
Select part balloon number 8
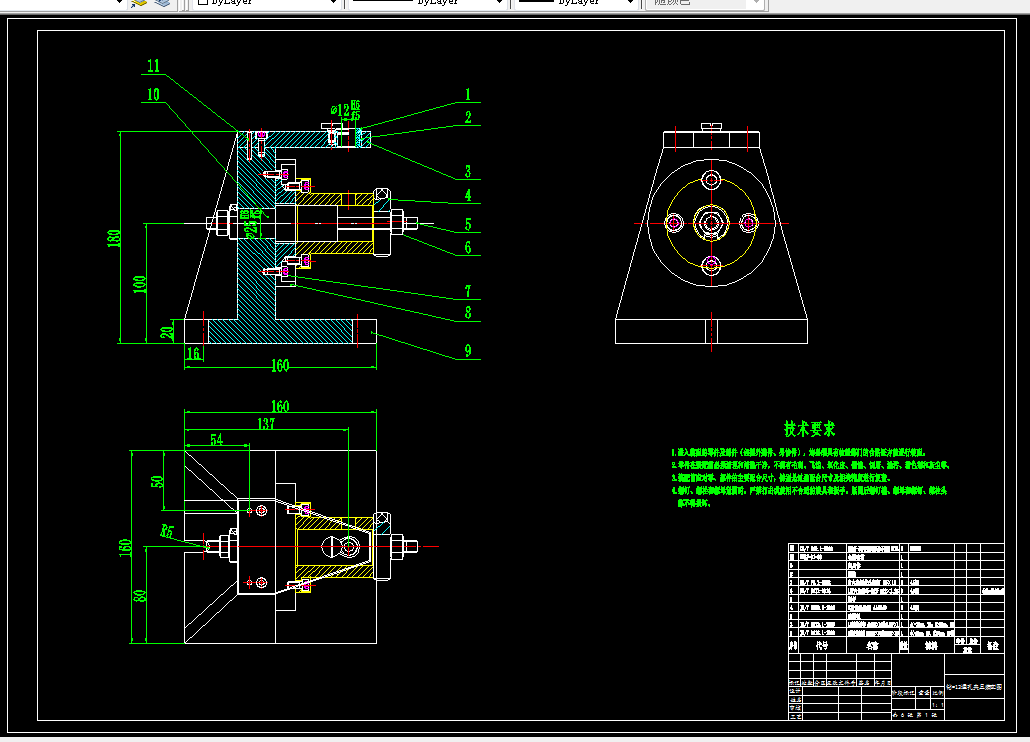(x=468, y=313)
